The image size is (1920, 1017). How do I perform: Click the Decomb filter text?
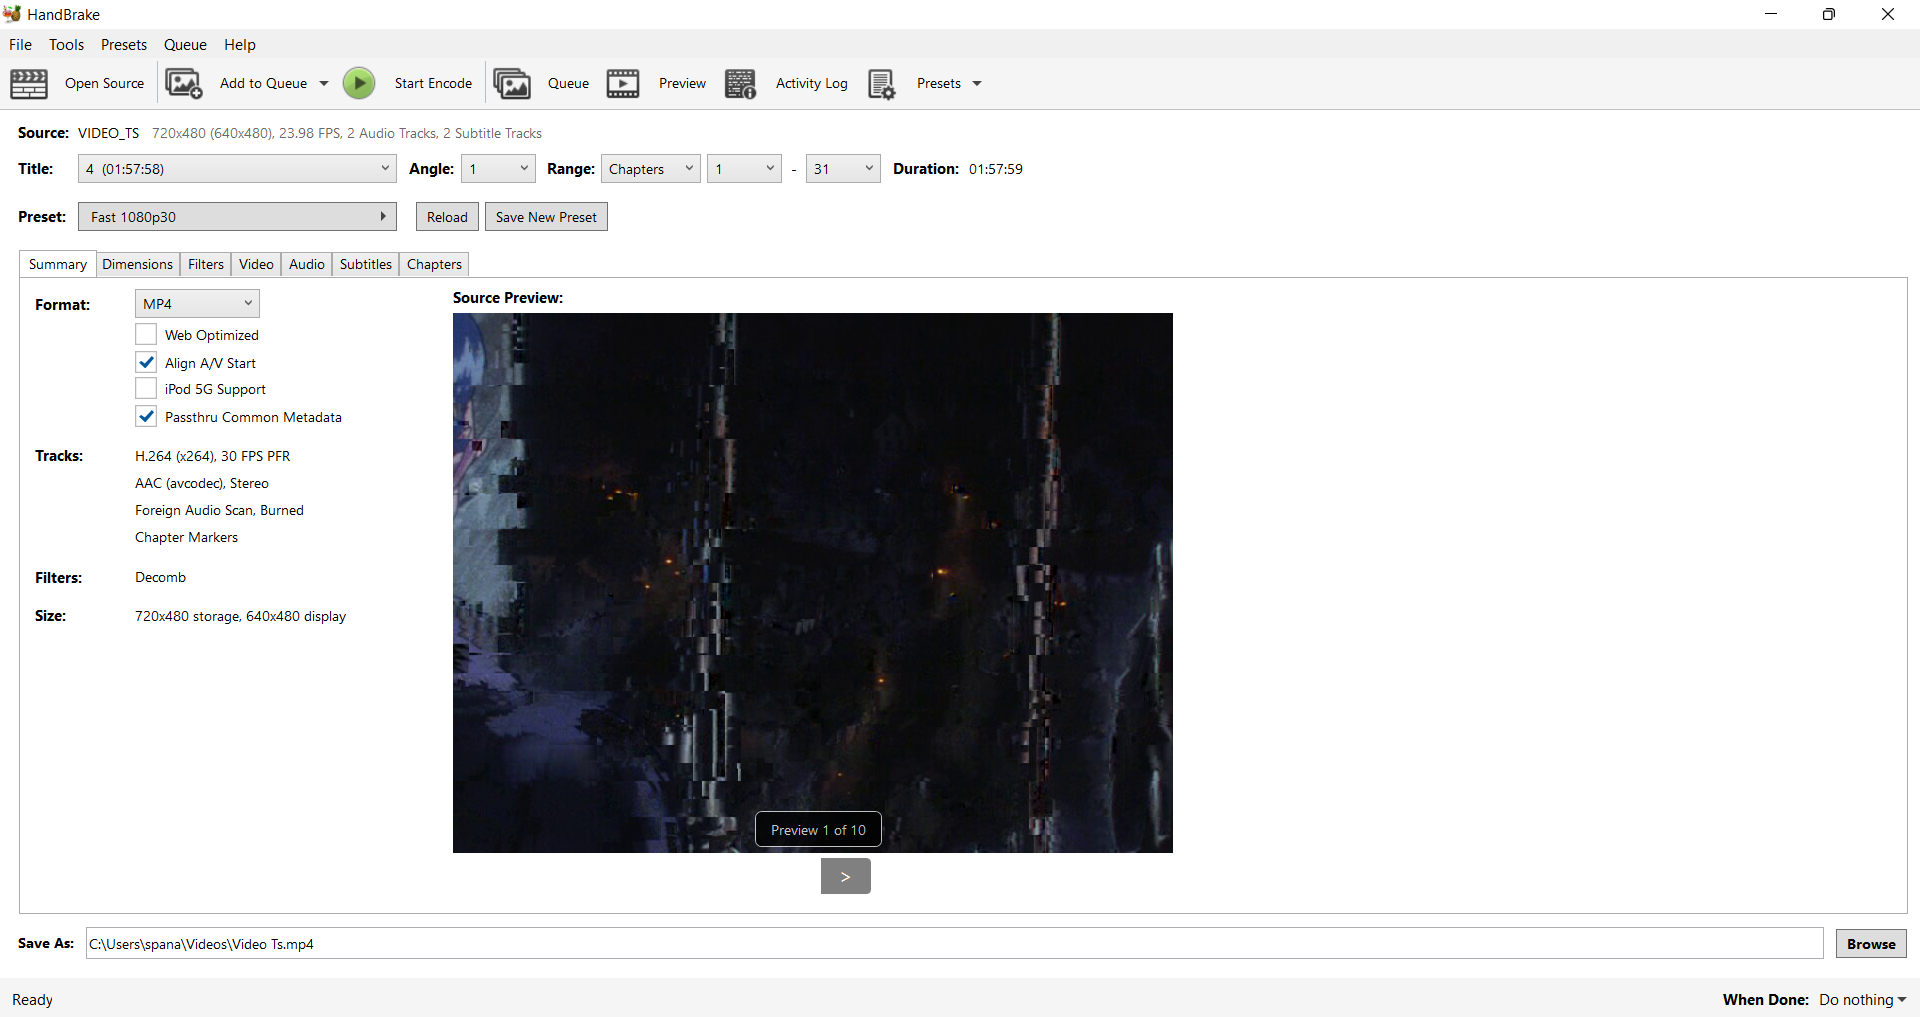(160, 577)
